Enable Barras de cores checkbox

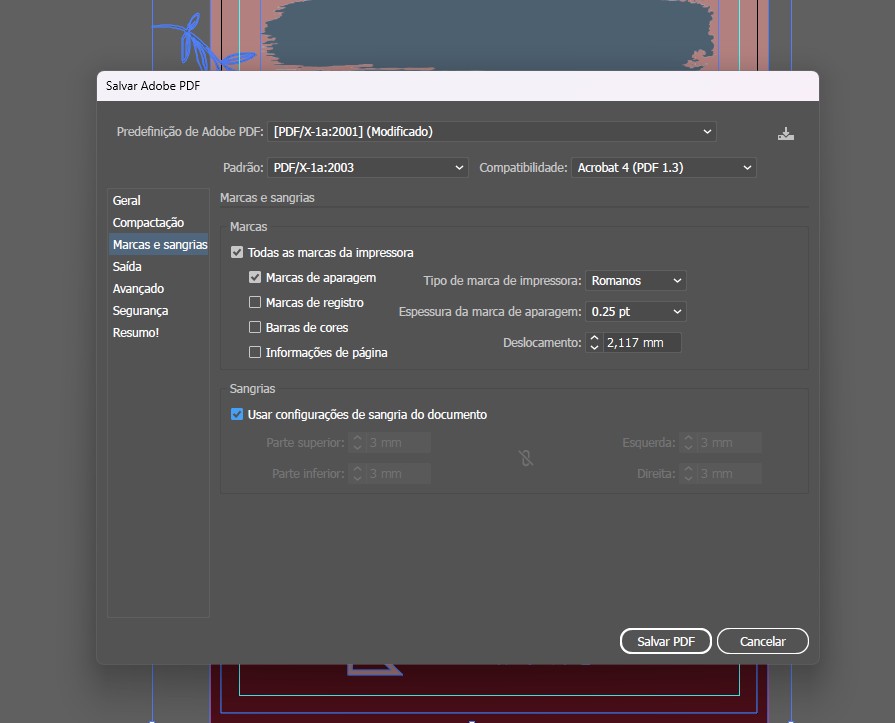point(255,328)
